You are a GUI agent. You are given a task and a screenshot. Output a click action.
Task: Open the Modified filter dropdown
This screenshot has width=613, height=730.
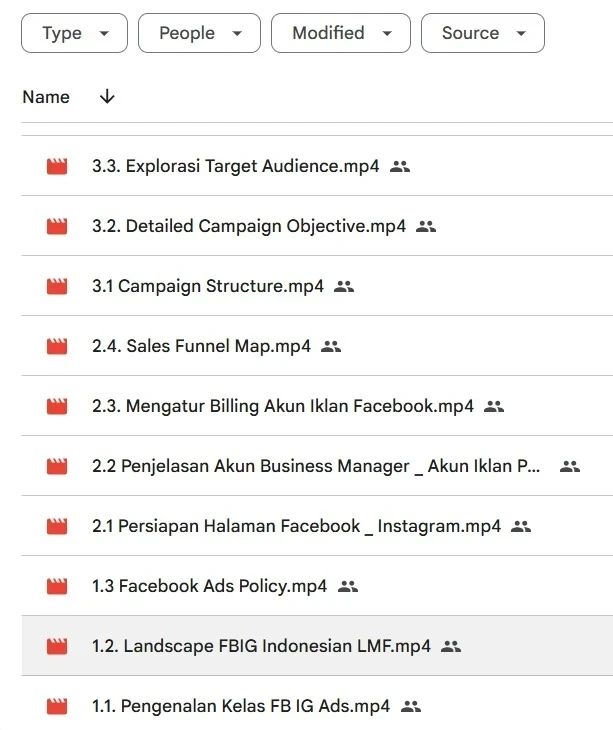coord(340,33)
